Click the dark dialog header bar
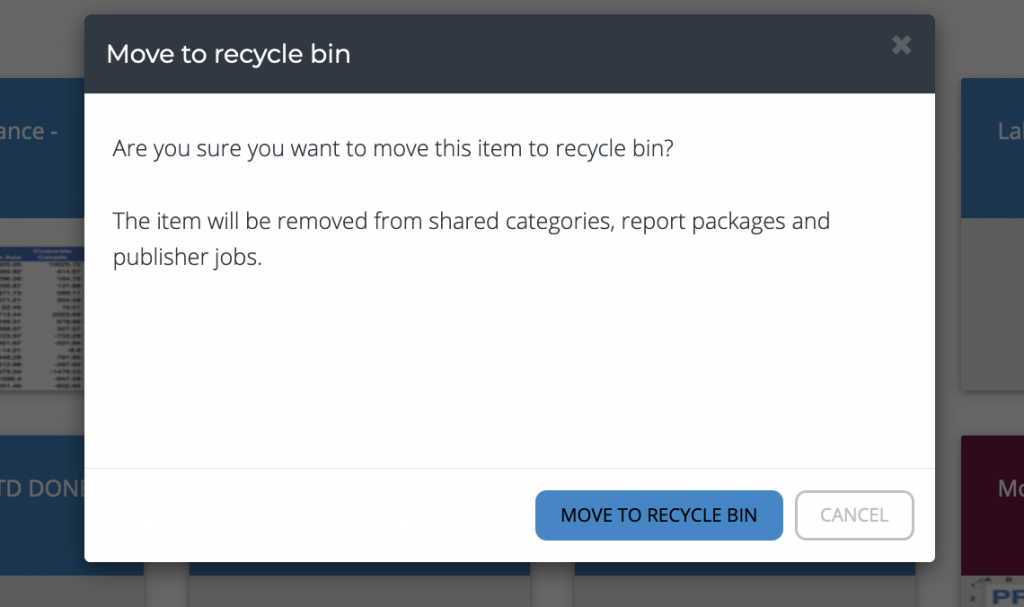Viewport: 1024px width, 607px height. pos(600,54)
